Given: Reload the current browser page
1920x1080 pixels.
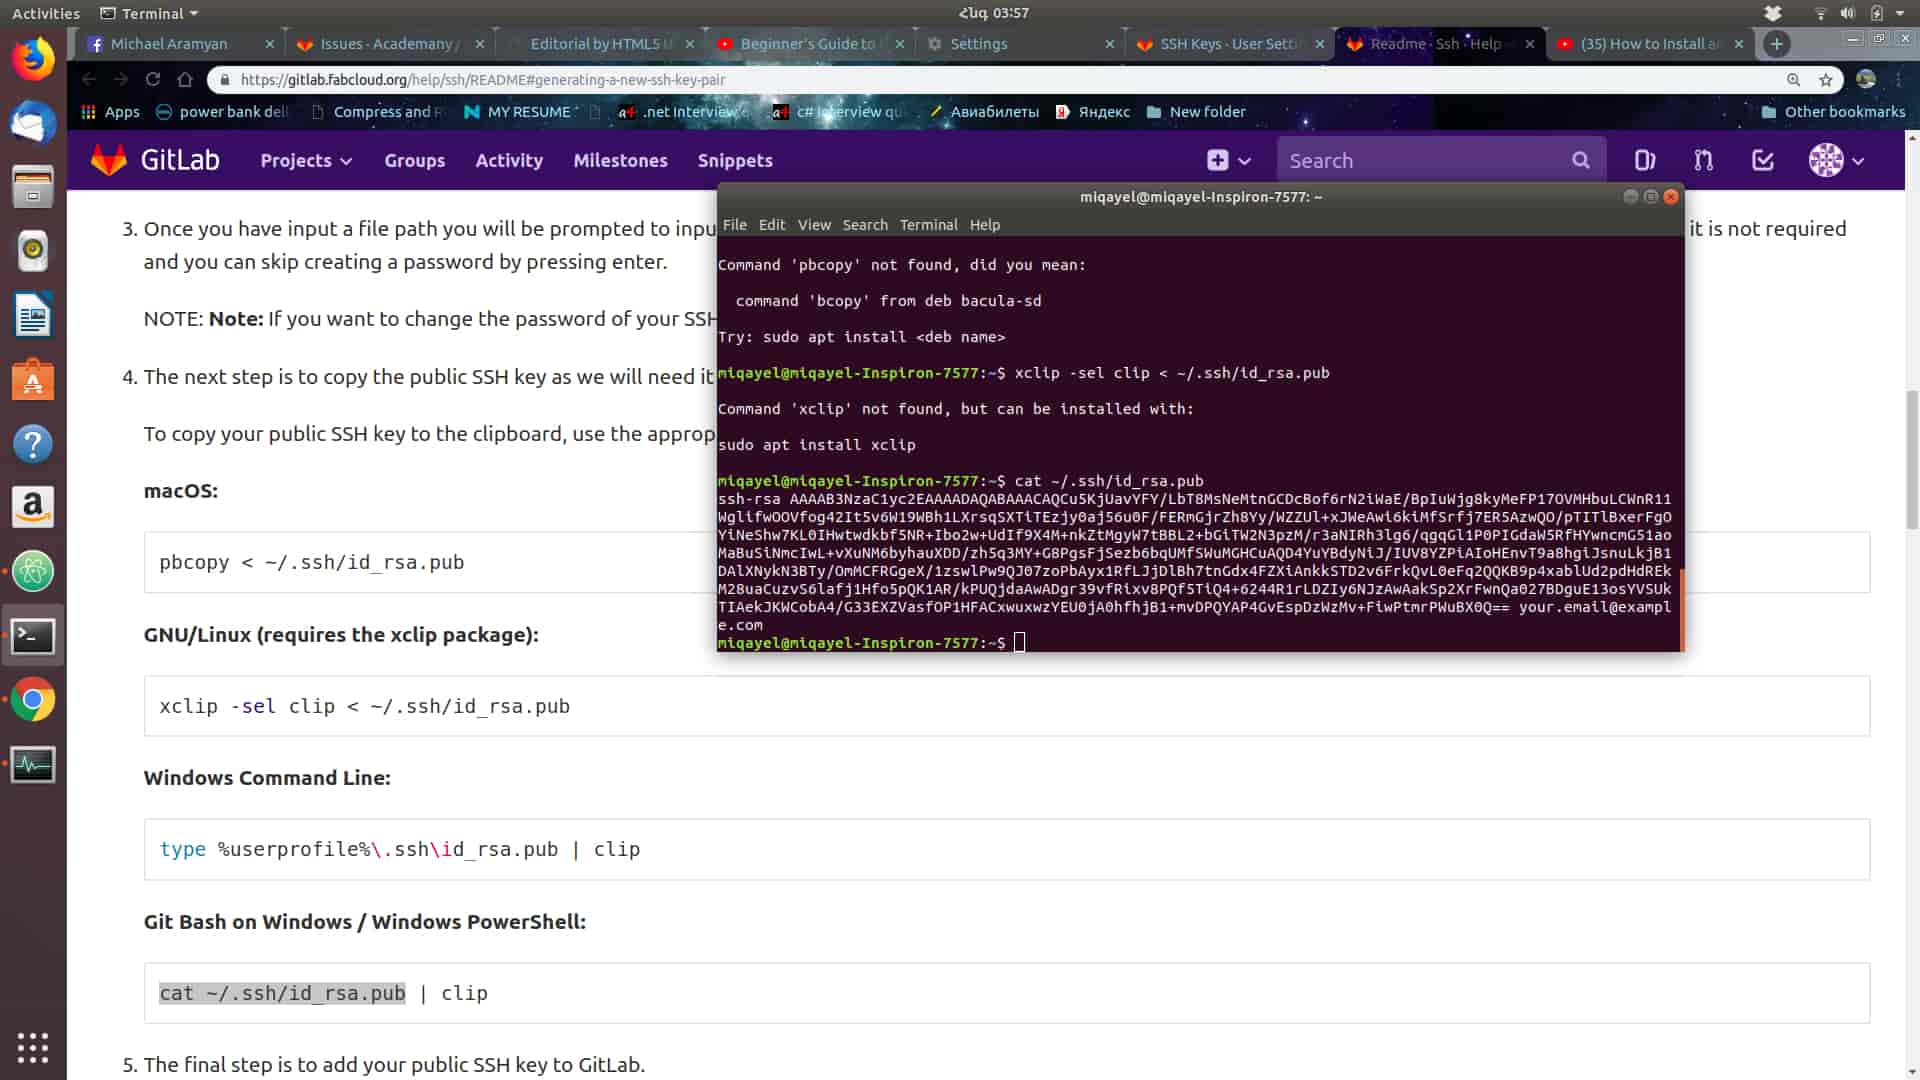Looking at the screenshot, I should point(153,80).
